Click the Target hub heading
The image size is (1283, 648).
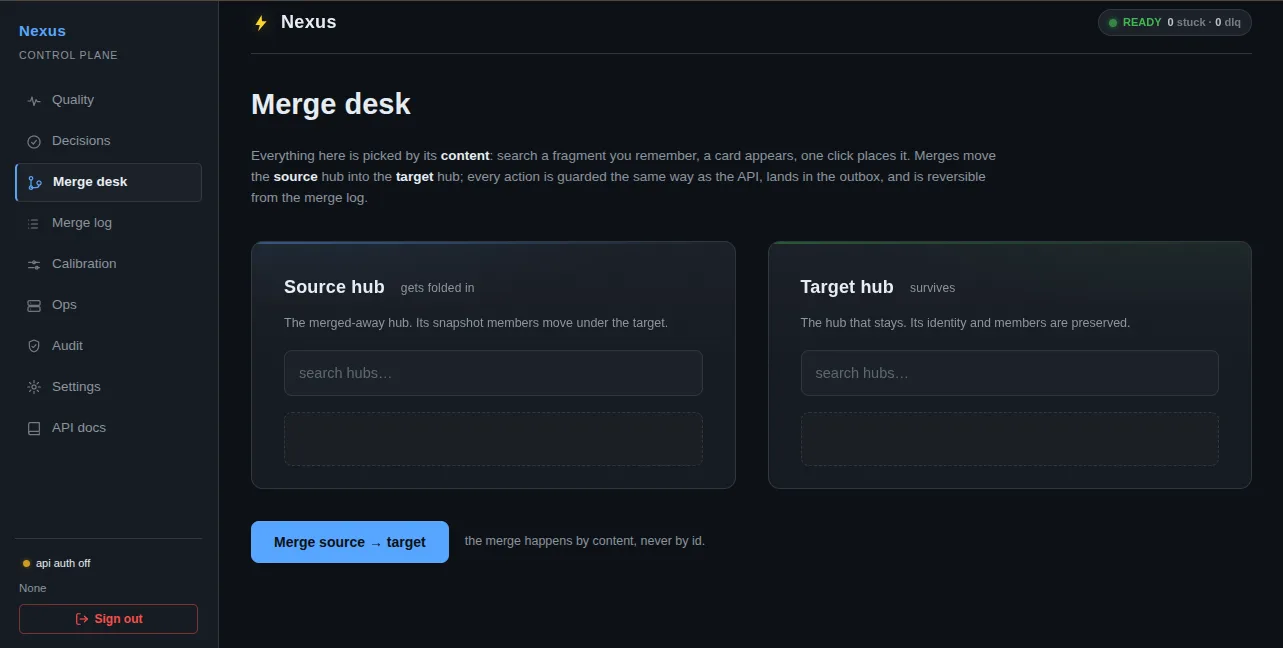click(x=847, y=287)
